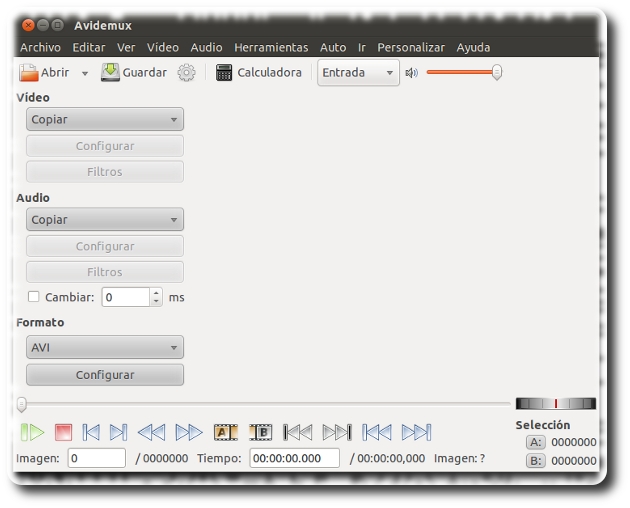Click Filtros under Audio section

point(105,272)
